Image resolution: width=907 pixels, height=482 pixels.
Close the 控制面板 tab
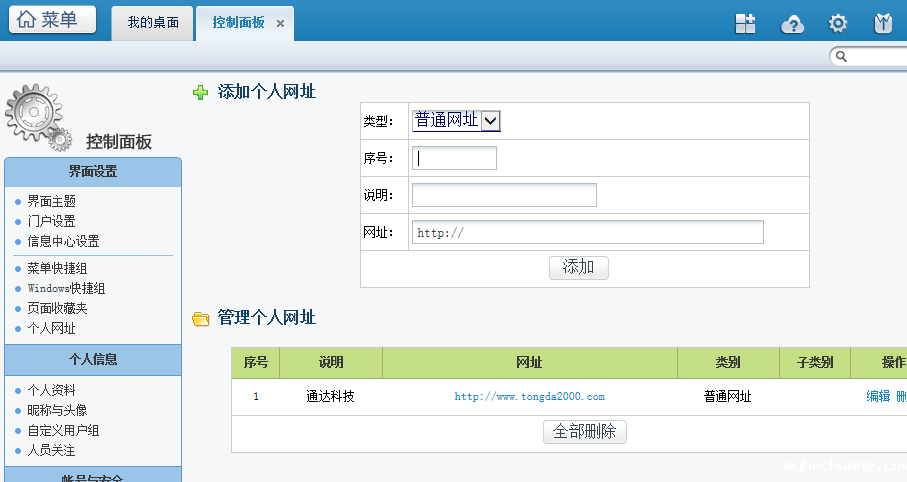pos(280,23)
